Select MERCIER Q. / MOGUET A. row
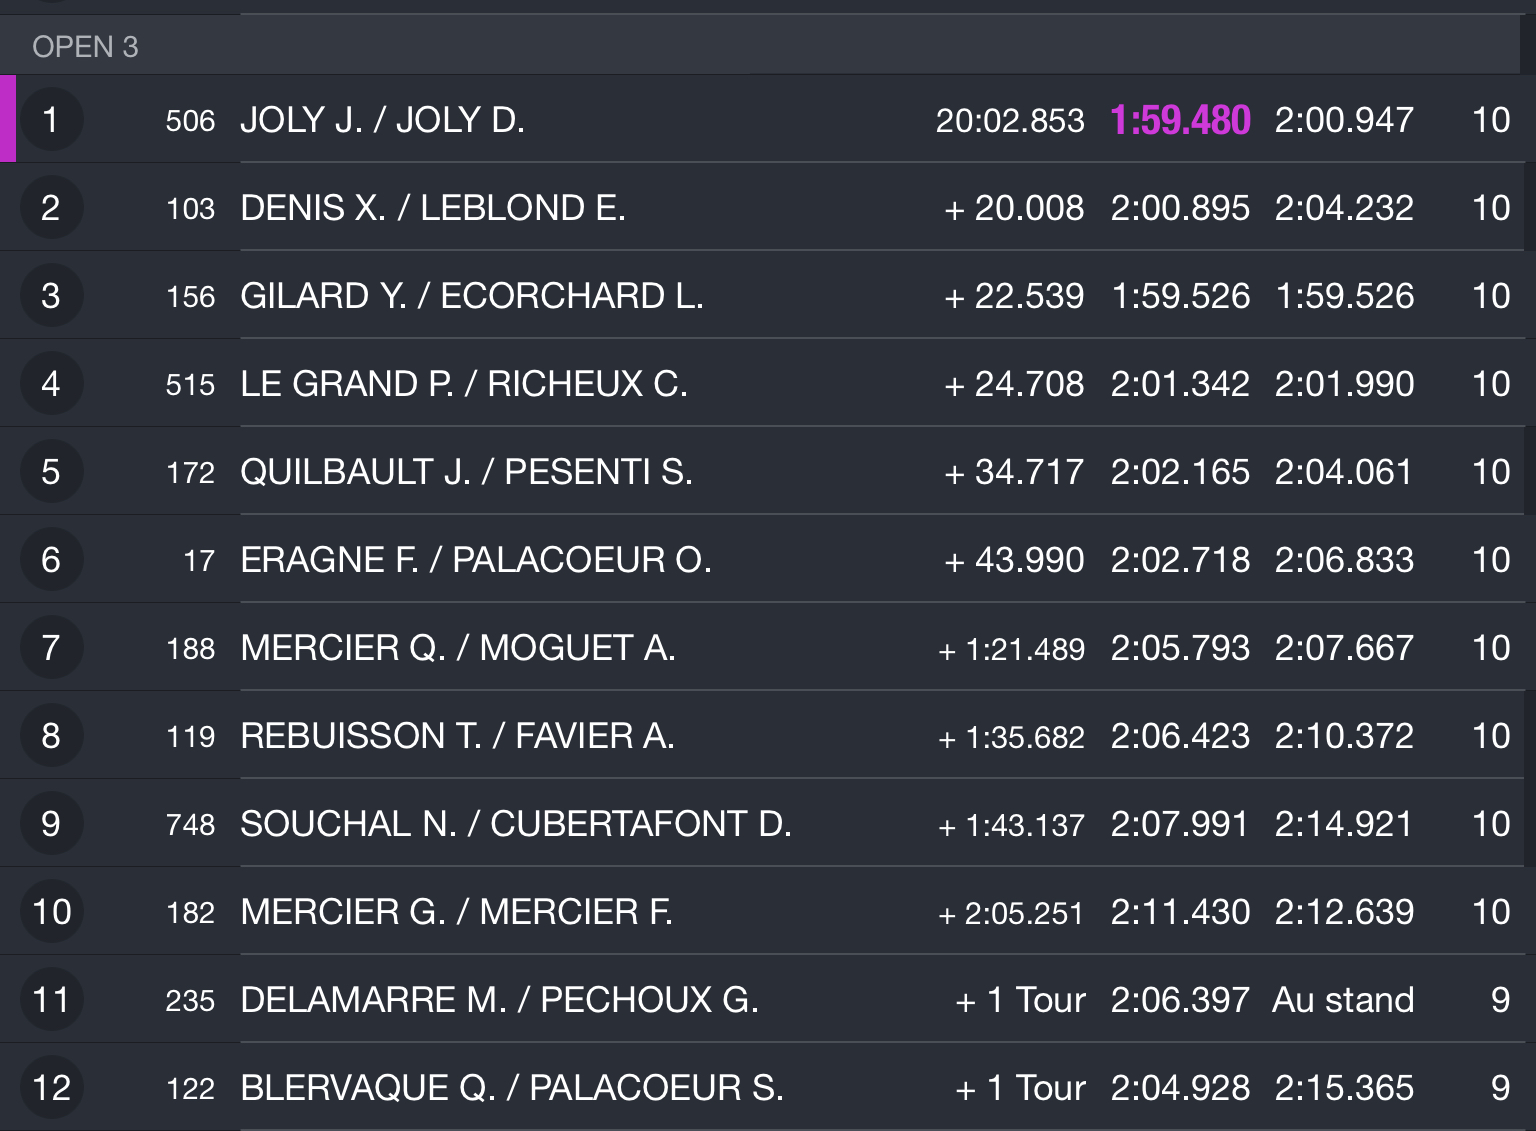The image size is (1536, 1131). coord(768,648)
